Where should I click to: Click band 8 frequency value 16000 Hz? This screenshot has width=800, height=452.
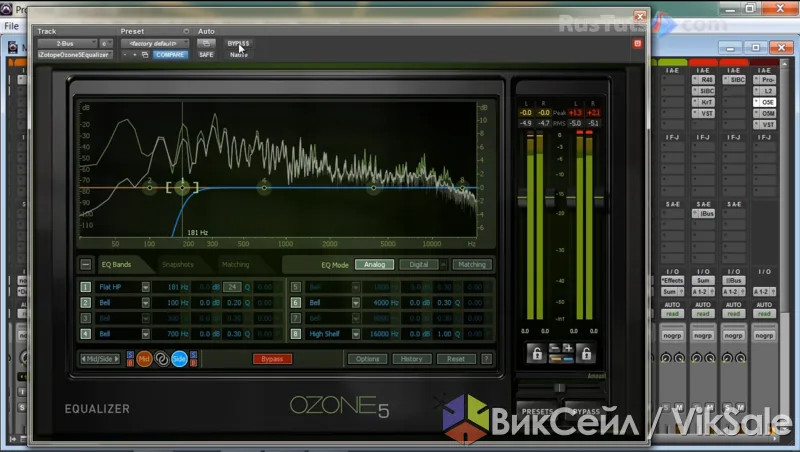pyautogui.click(x=384, y=334)
